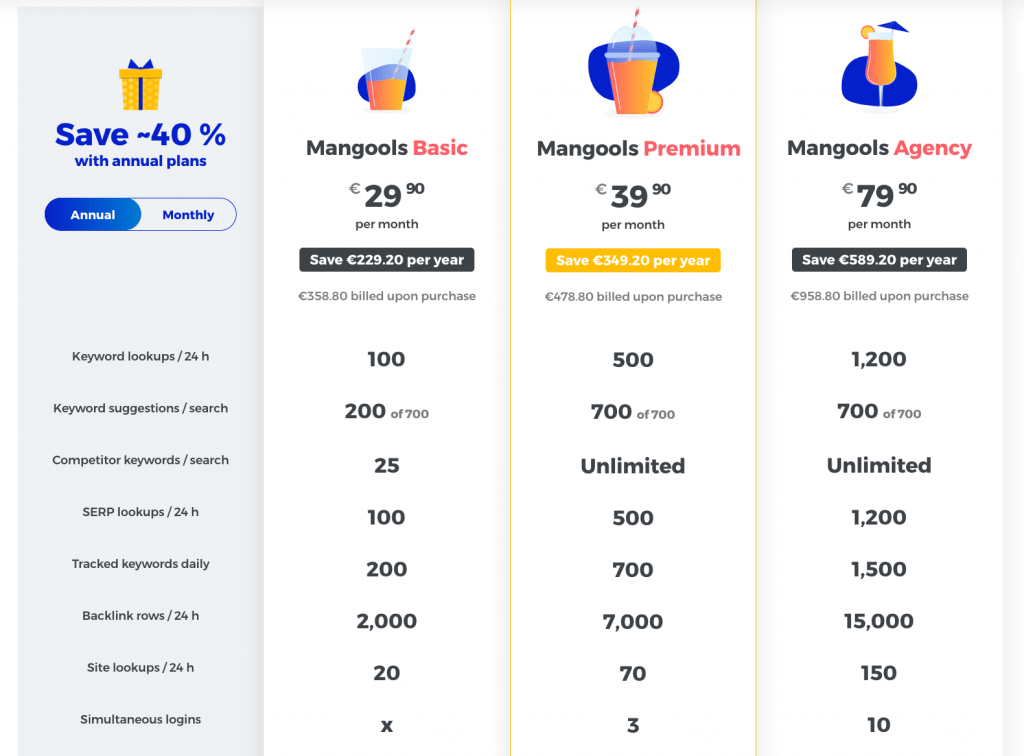Click the Mangools Basic plan title

pos(387,148)
